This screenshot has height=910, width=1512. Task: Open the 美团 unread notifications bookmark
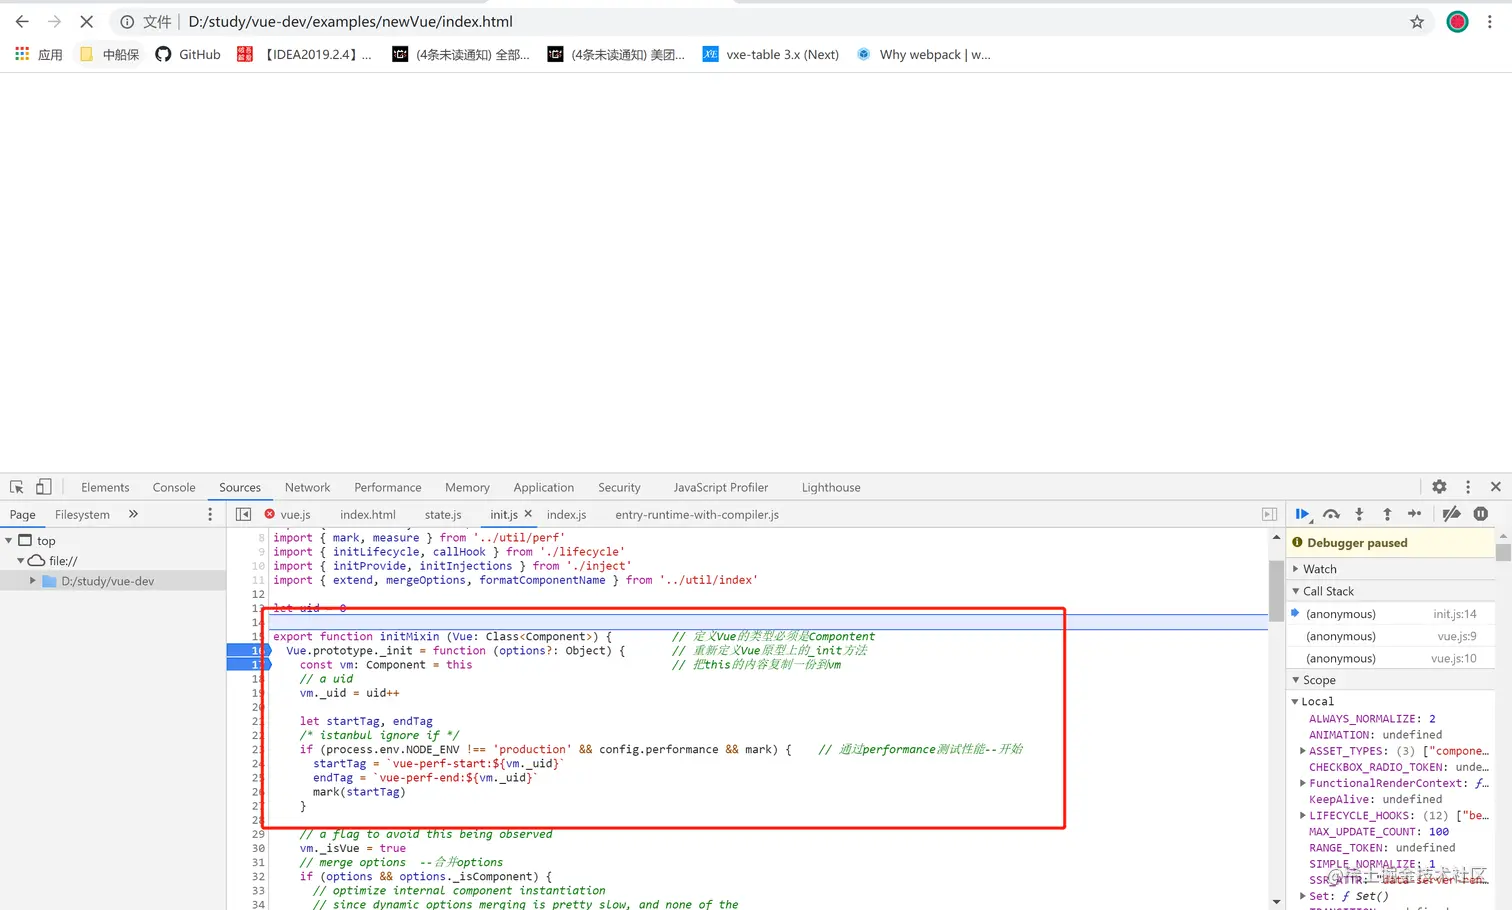pos(617,54)
